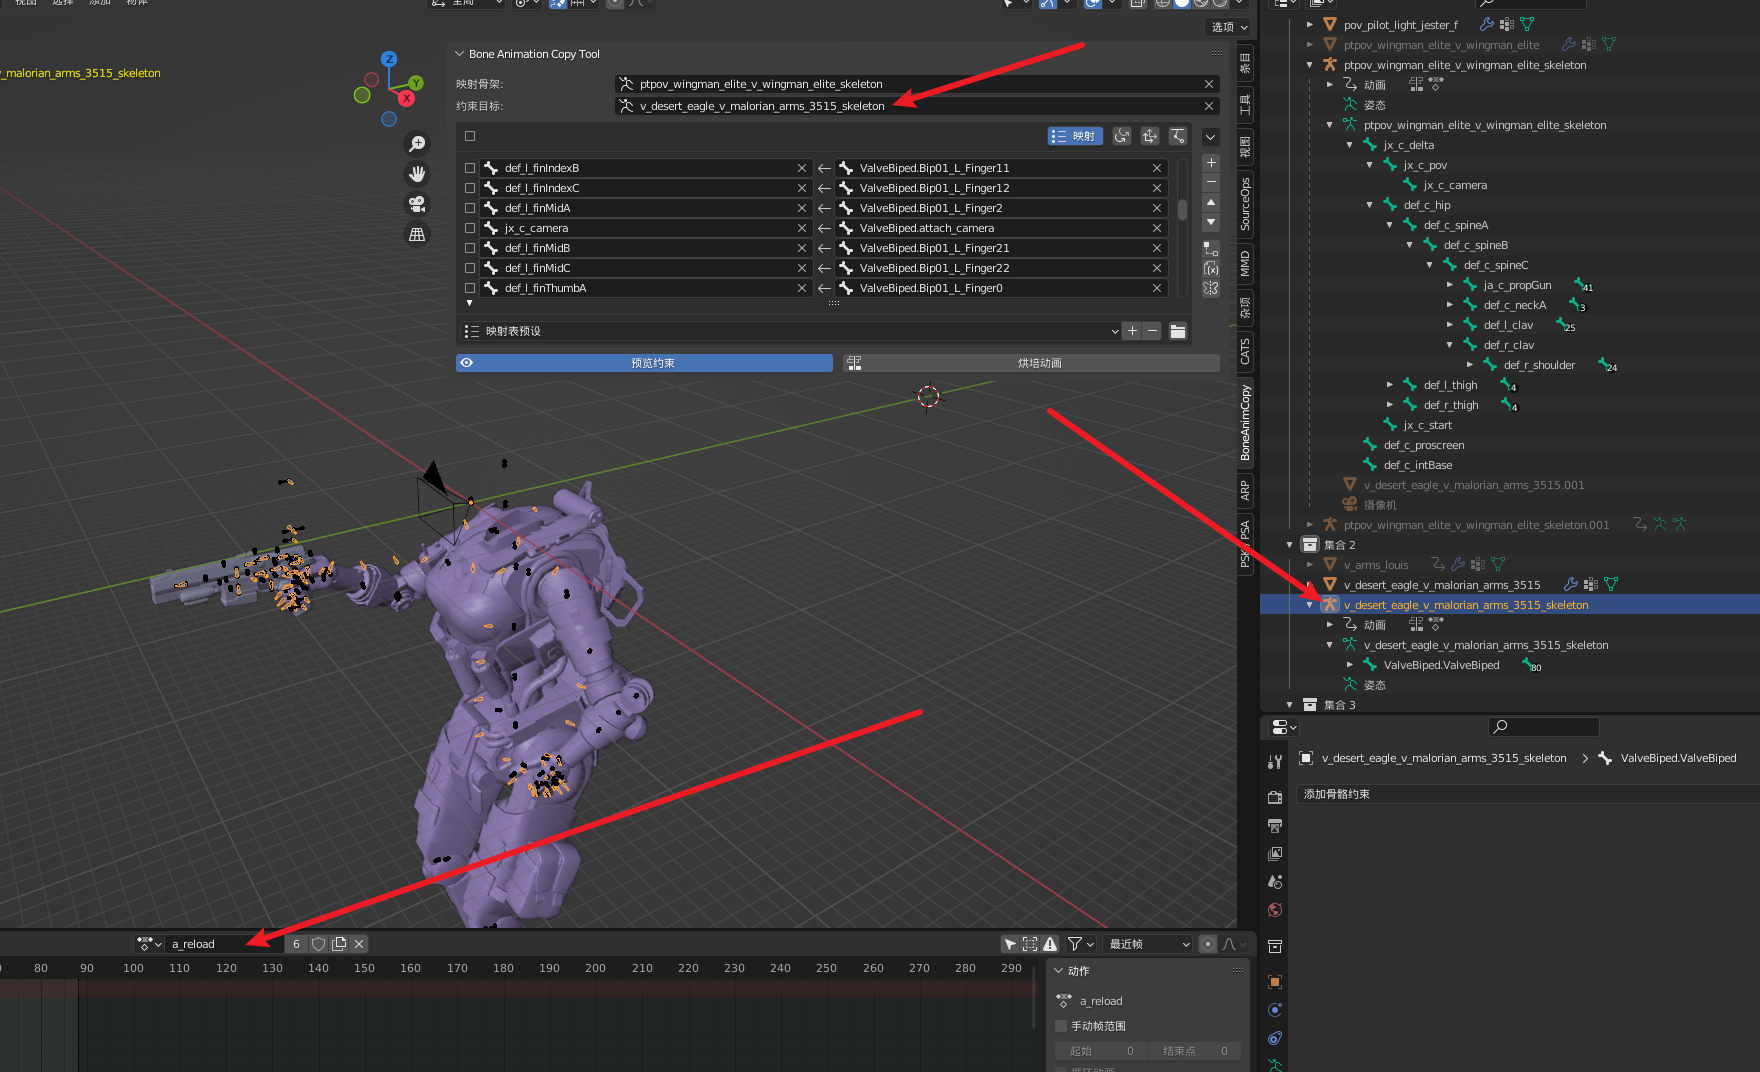The width and height of the screenshot is (1760, 1072).
Task: Click the mapping list vertical scrollbar
Action: (1182, 210)
